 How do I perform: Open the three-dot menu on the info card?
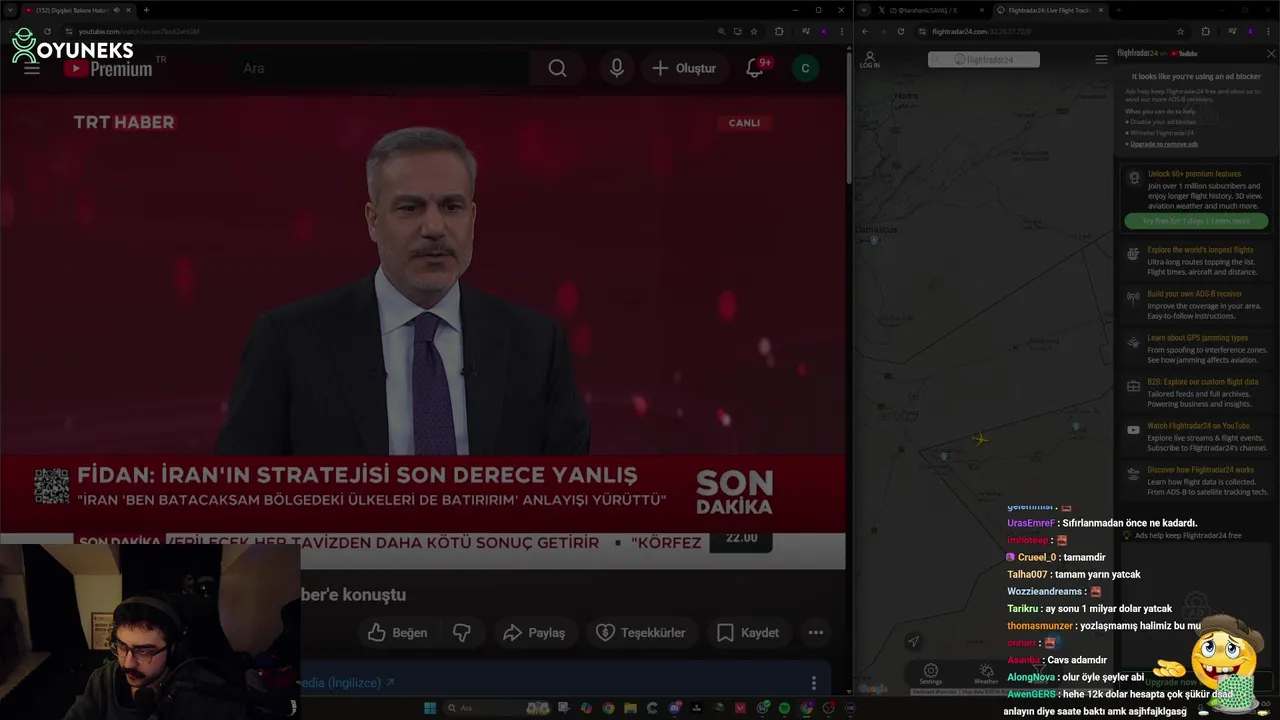[x=813, y=683]
